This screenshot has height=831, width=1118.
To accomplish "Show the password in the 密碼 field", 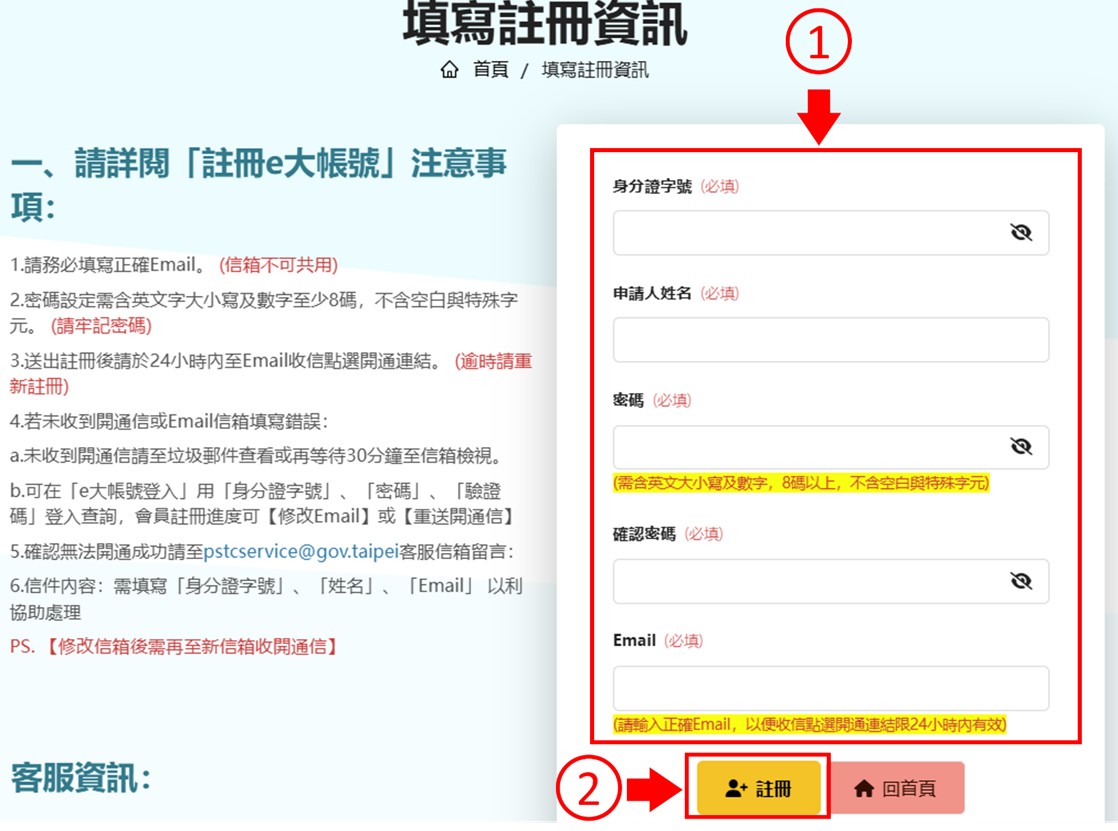I will [1020, 447].
